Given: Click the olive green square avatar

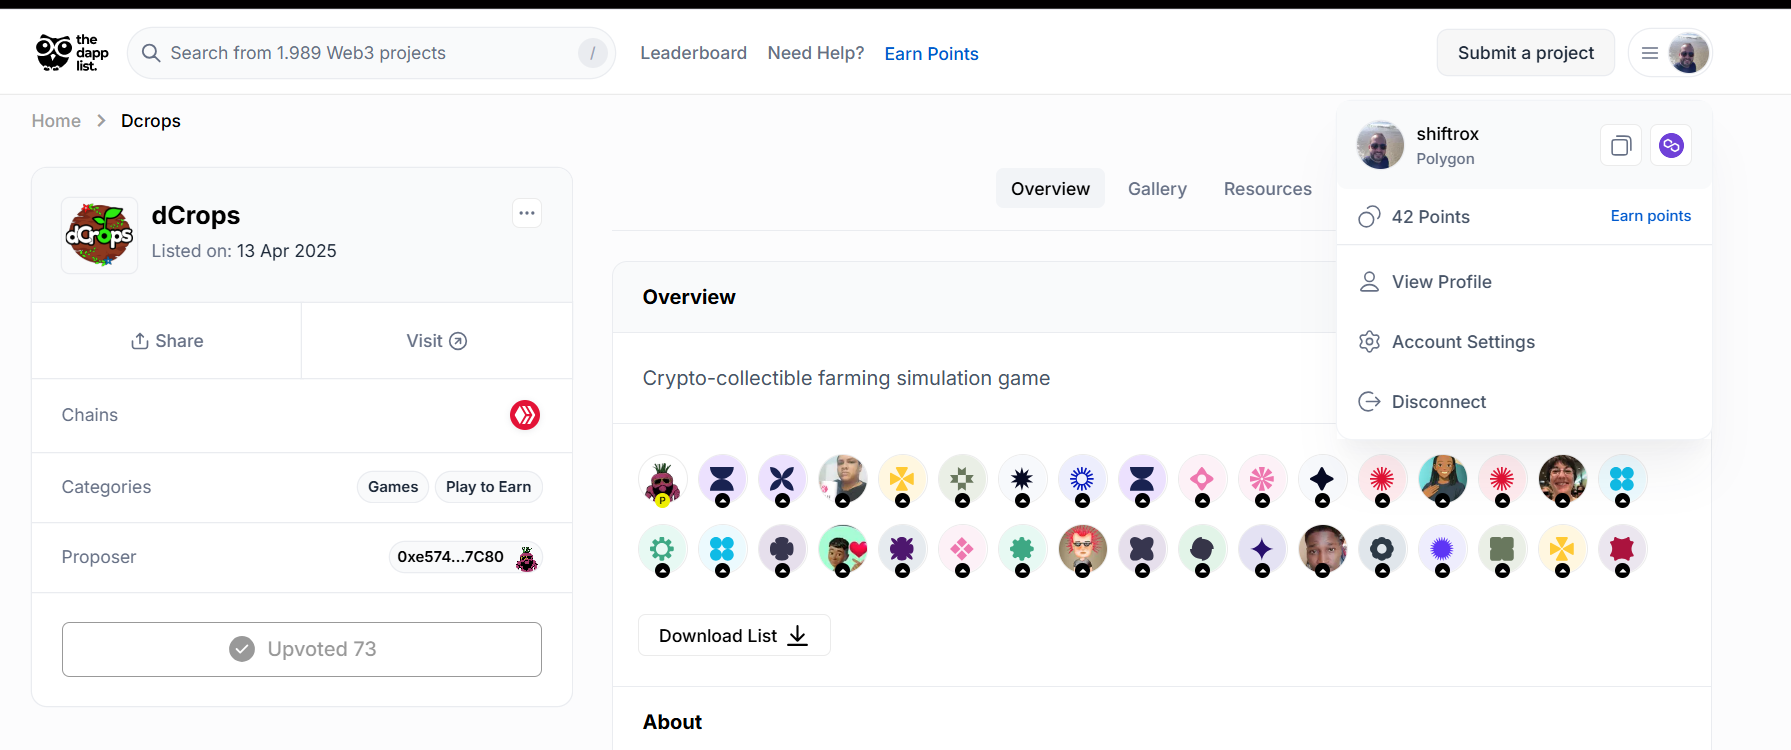Looking at the screenshot, I should pos(1502,550).
